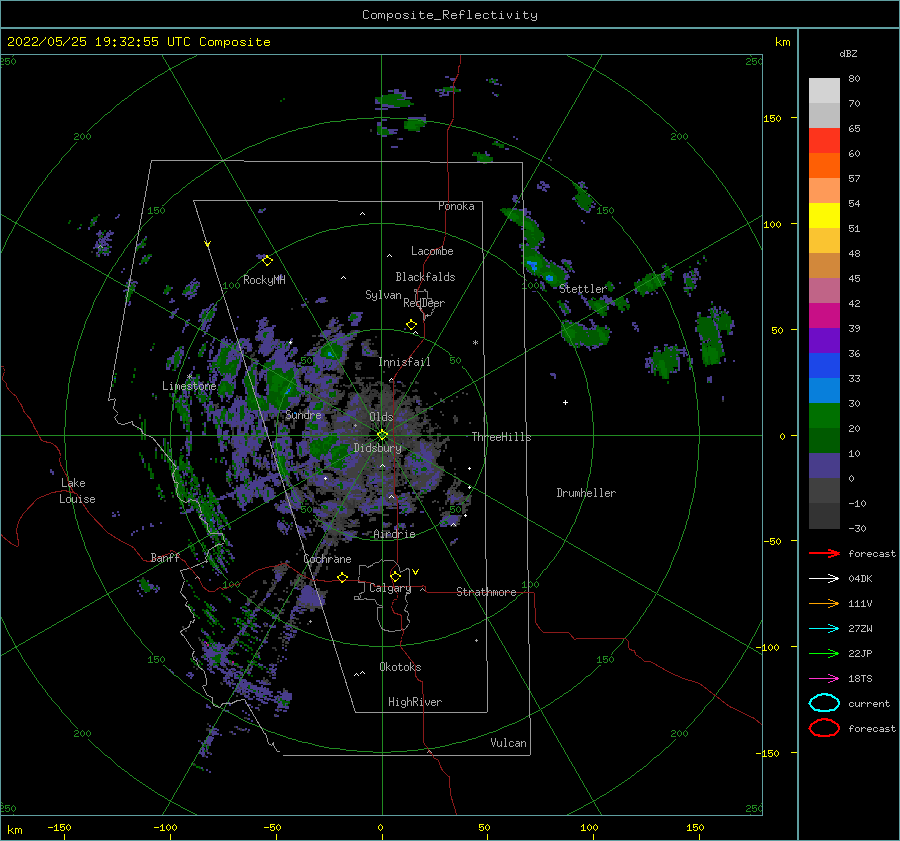Click the Composite_Reflectivity title
This screenshot has height=841, width=900.
pyautogui.click(x=449, y=15)
